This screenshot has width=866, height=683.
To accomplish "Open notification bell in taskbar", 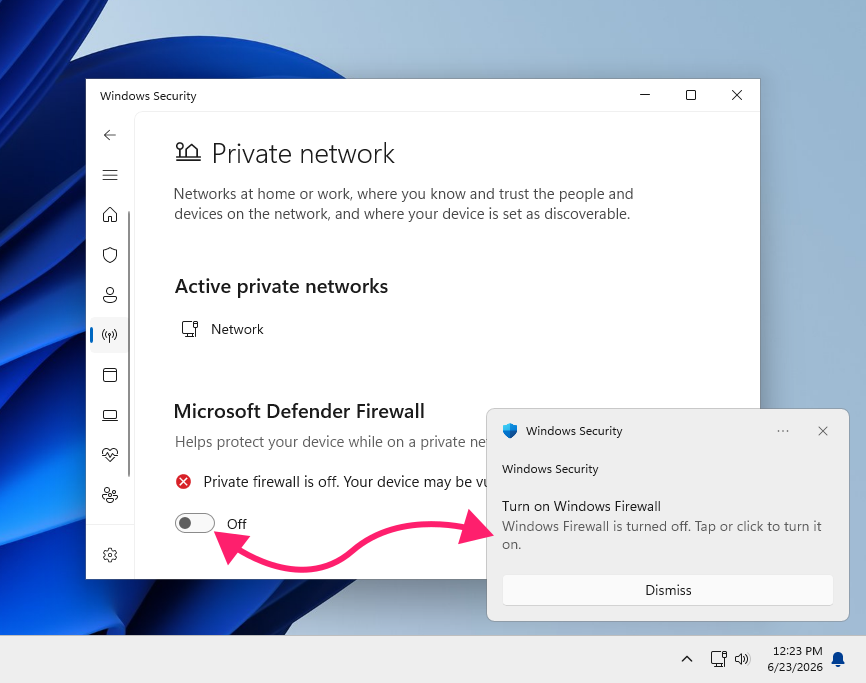I will tap(838, 659).
